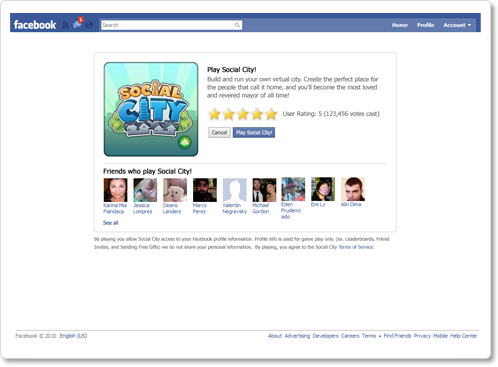
Task: Open Karina Mia Fiandaca's profile photo
Action: (x=115, y=190)
